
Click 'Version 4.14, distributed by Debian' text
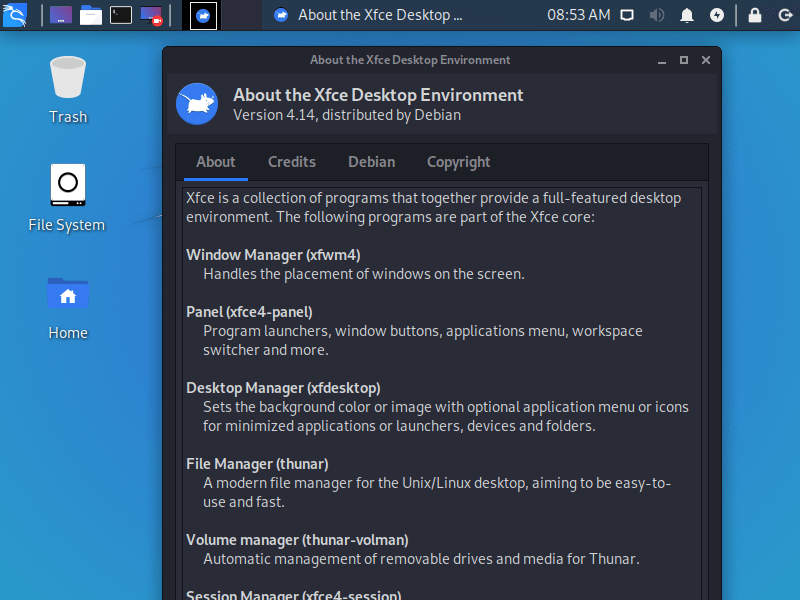(347, 115)
